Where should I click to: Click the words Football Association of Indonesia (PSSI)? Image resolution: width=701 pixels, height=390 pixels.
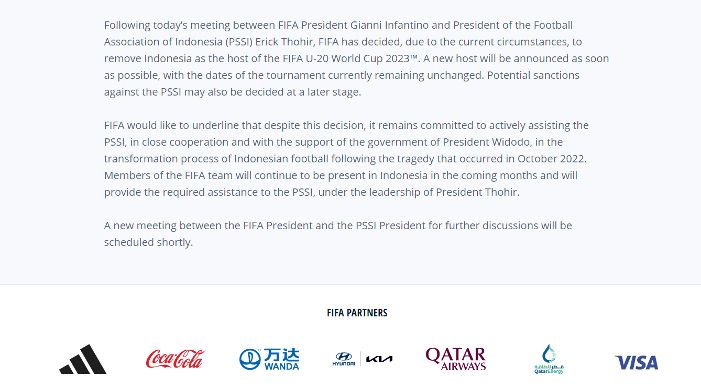(338, 34)
